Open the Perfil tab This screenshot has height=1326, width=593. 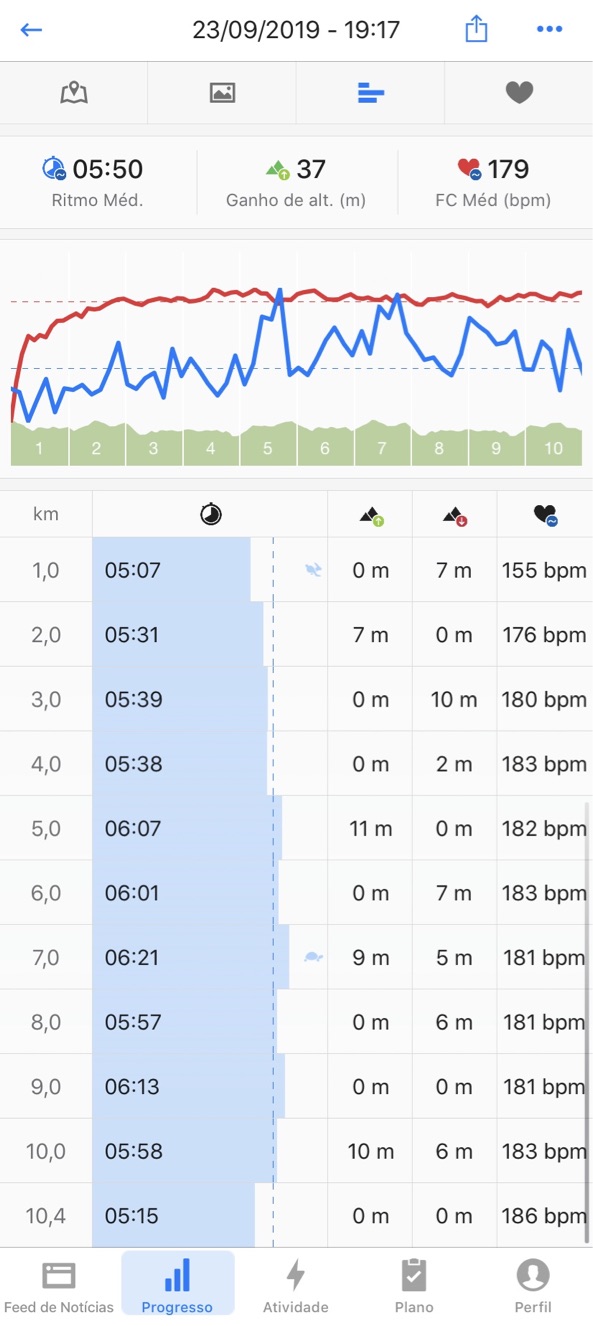point(533,1286)
